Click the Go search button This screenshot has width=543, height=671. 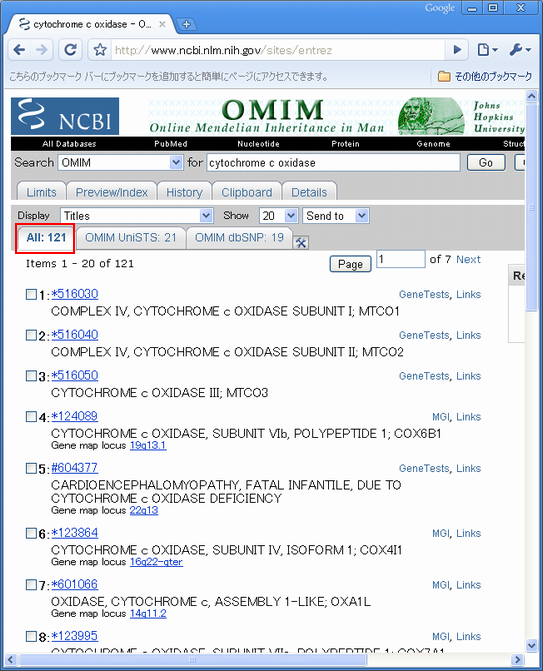[x=486, y=163]
